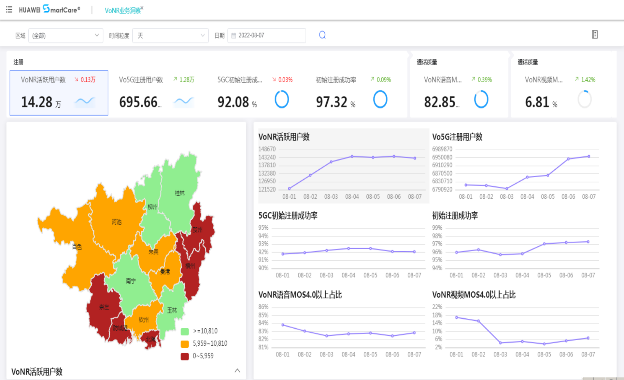Open the region dropdown selector
The width and height of the screenshot is (624, 380).
[66, 35]
